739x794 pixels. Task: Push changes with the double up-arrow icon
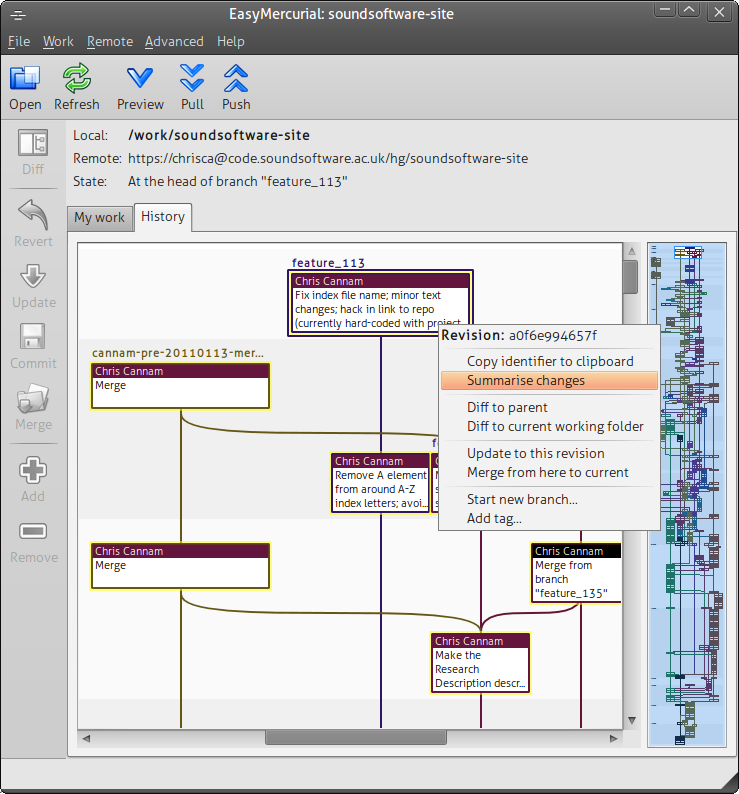point(236,78)
